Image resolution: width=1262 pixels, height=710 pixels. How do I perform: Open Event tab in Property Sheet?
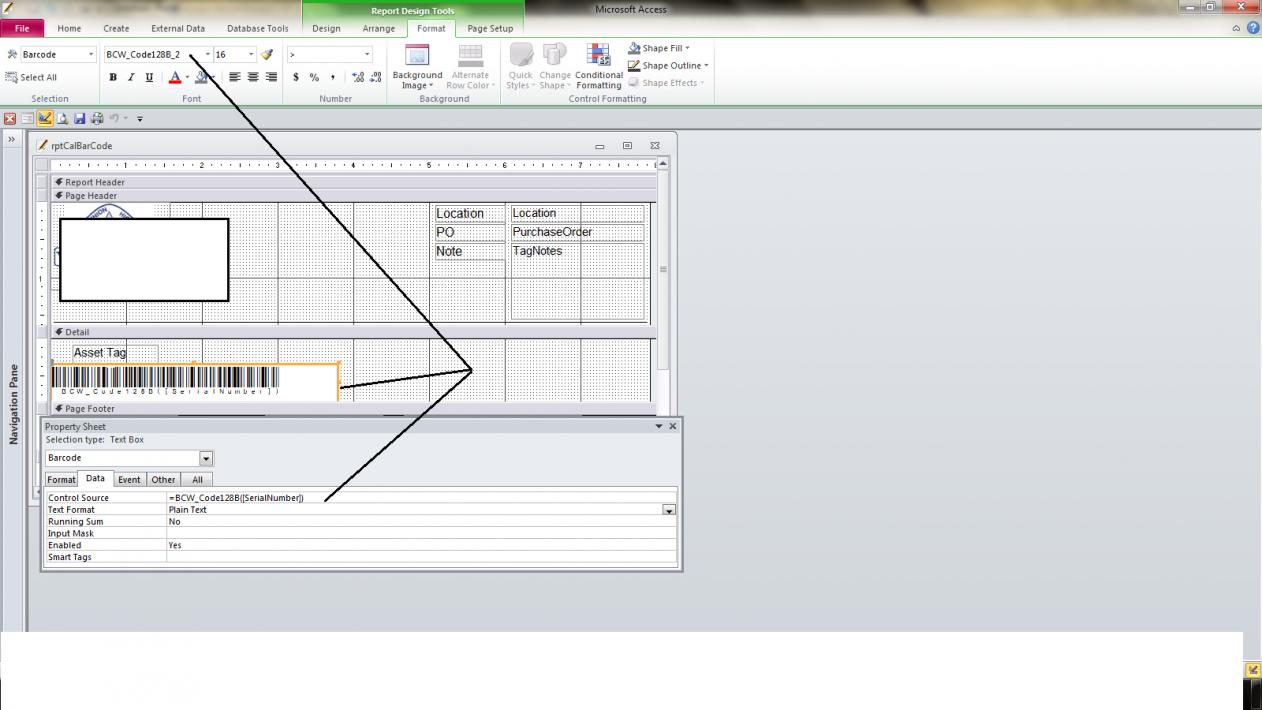click(129, 479)
